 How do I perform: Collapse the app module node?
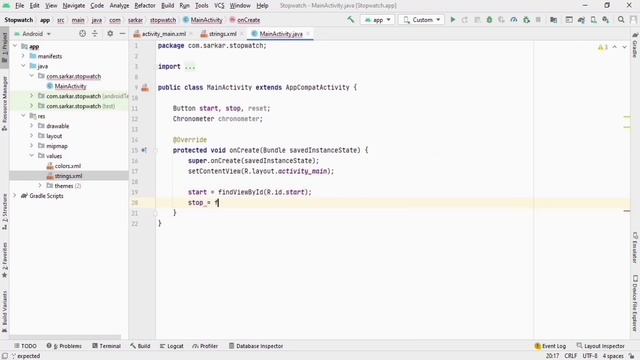[x=15, y=46]
